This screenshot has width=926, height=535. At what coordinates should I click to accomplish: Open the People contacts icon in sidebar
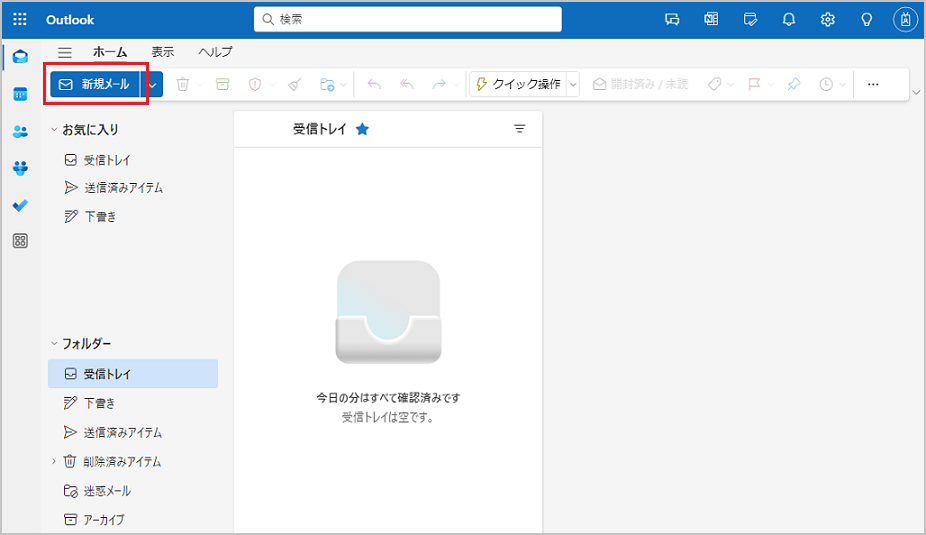pos(20,131)
